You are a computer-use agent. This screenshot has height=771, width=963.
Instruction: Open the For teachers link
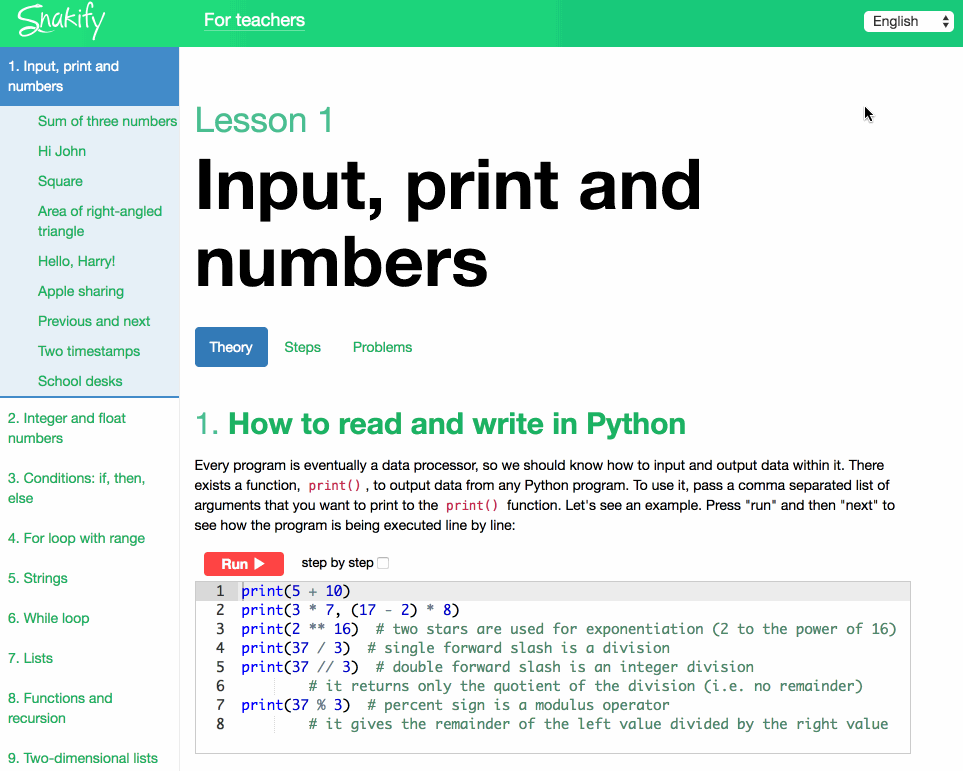pos(254,20)
